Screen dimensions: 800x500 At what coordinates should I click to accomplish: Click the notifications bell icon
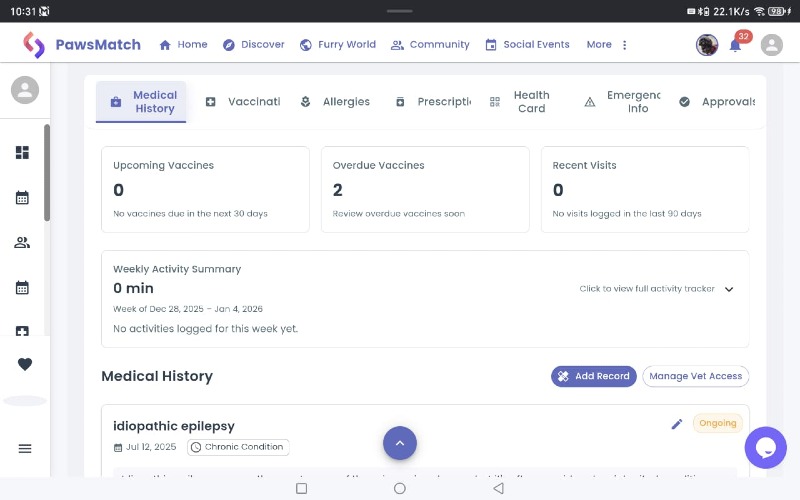[735, 45]
